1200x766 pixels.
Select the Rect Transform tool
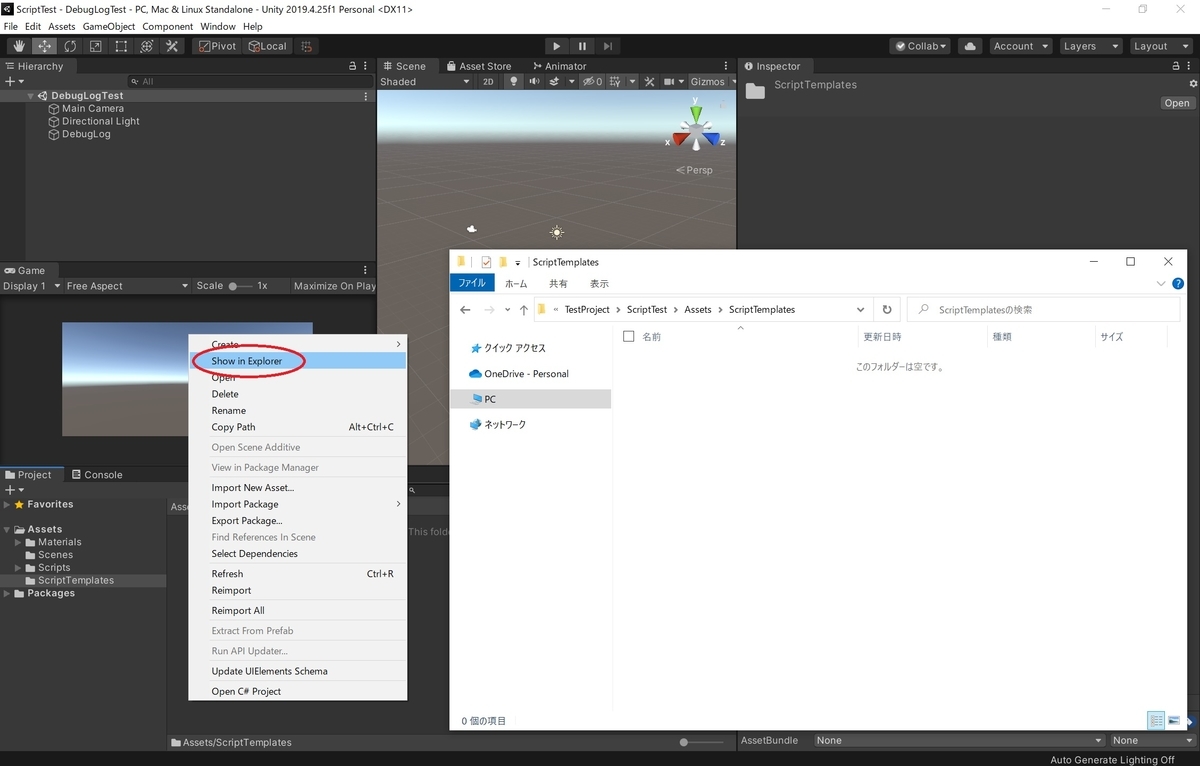[121, 46]
